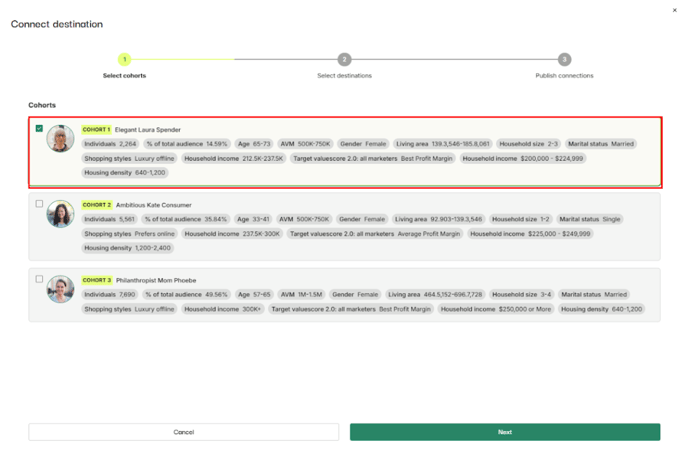
Task: Click step 2 Select destinations circle
Action: click(x=344, y=60)
